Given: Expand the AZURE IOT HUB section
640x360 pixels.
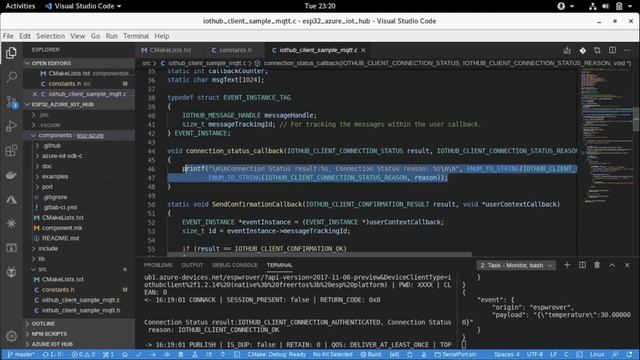Looking at the screenshot, I should (78, 344).
